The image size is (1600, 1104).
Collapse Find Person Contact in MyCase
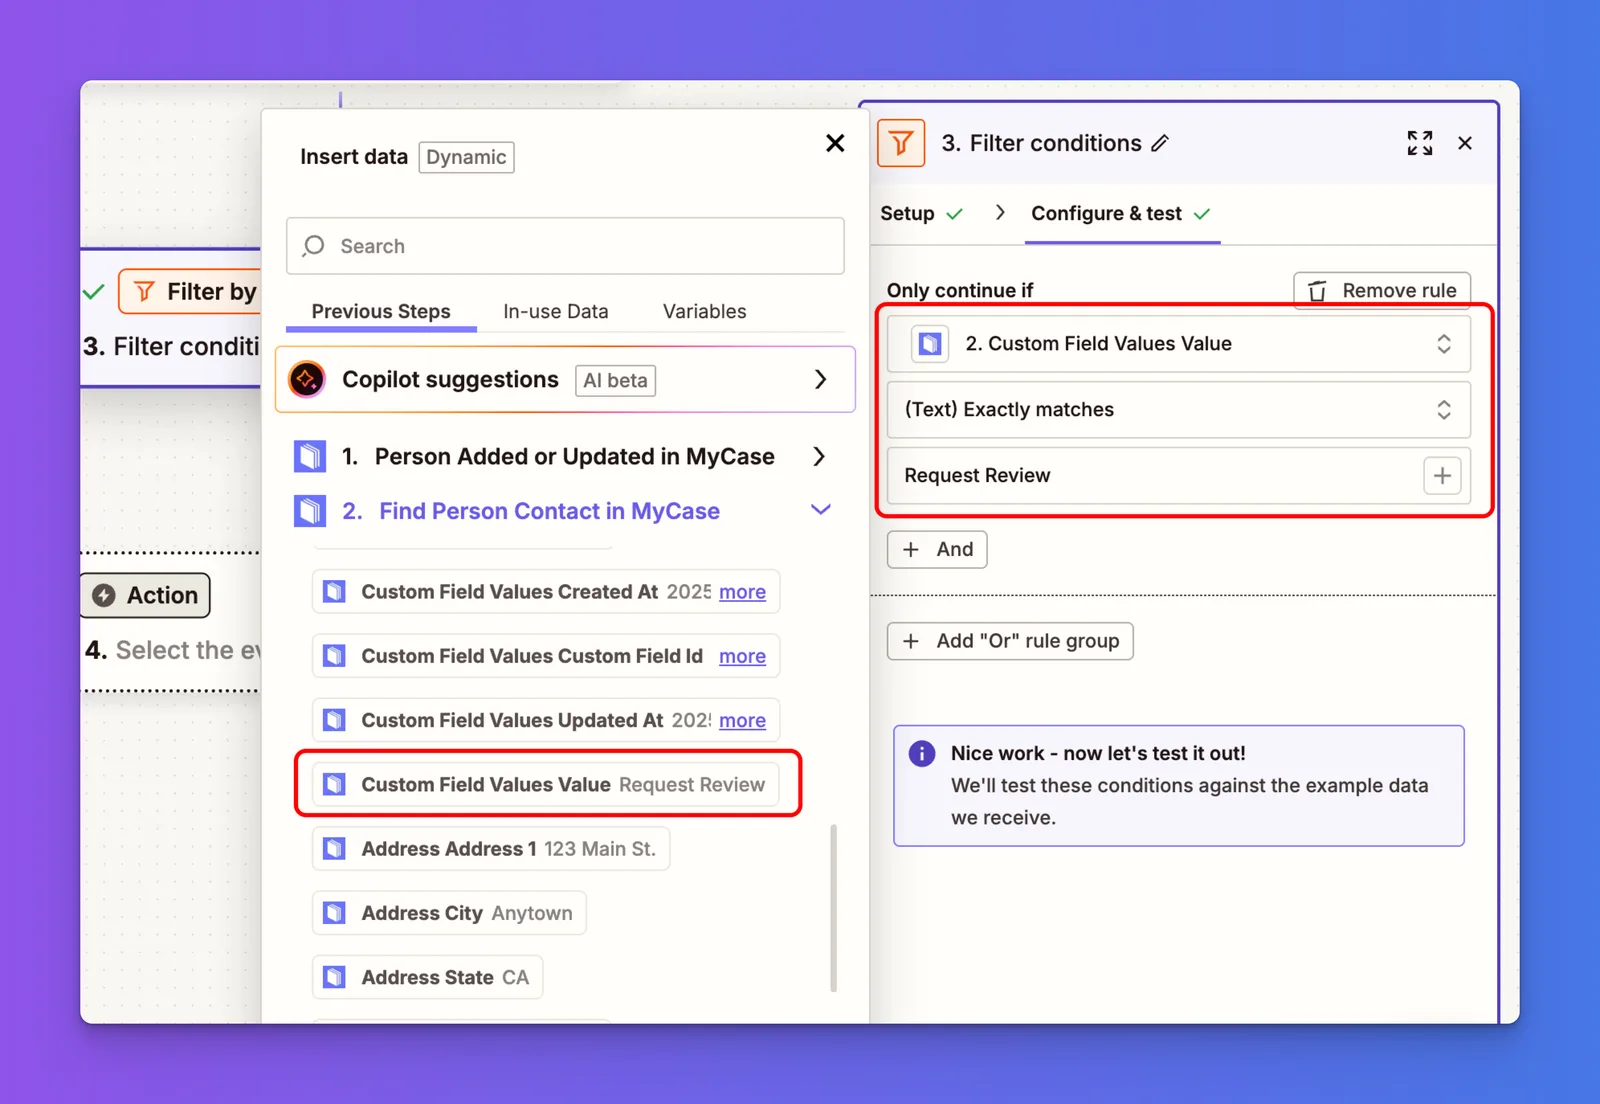click(x=821, y=510)
